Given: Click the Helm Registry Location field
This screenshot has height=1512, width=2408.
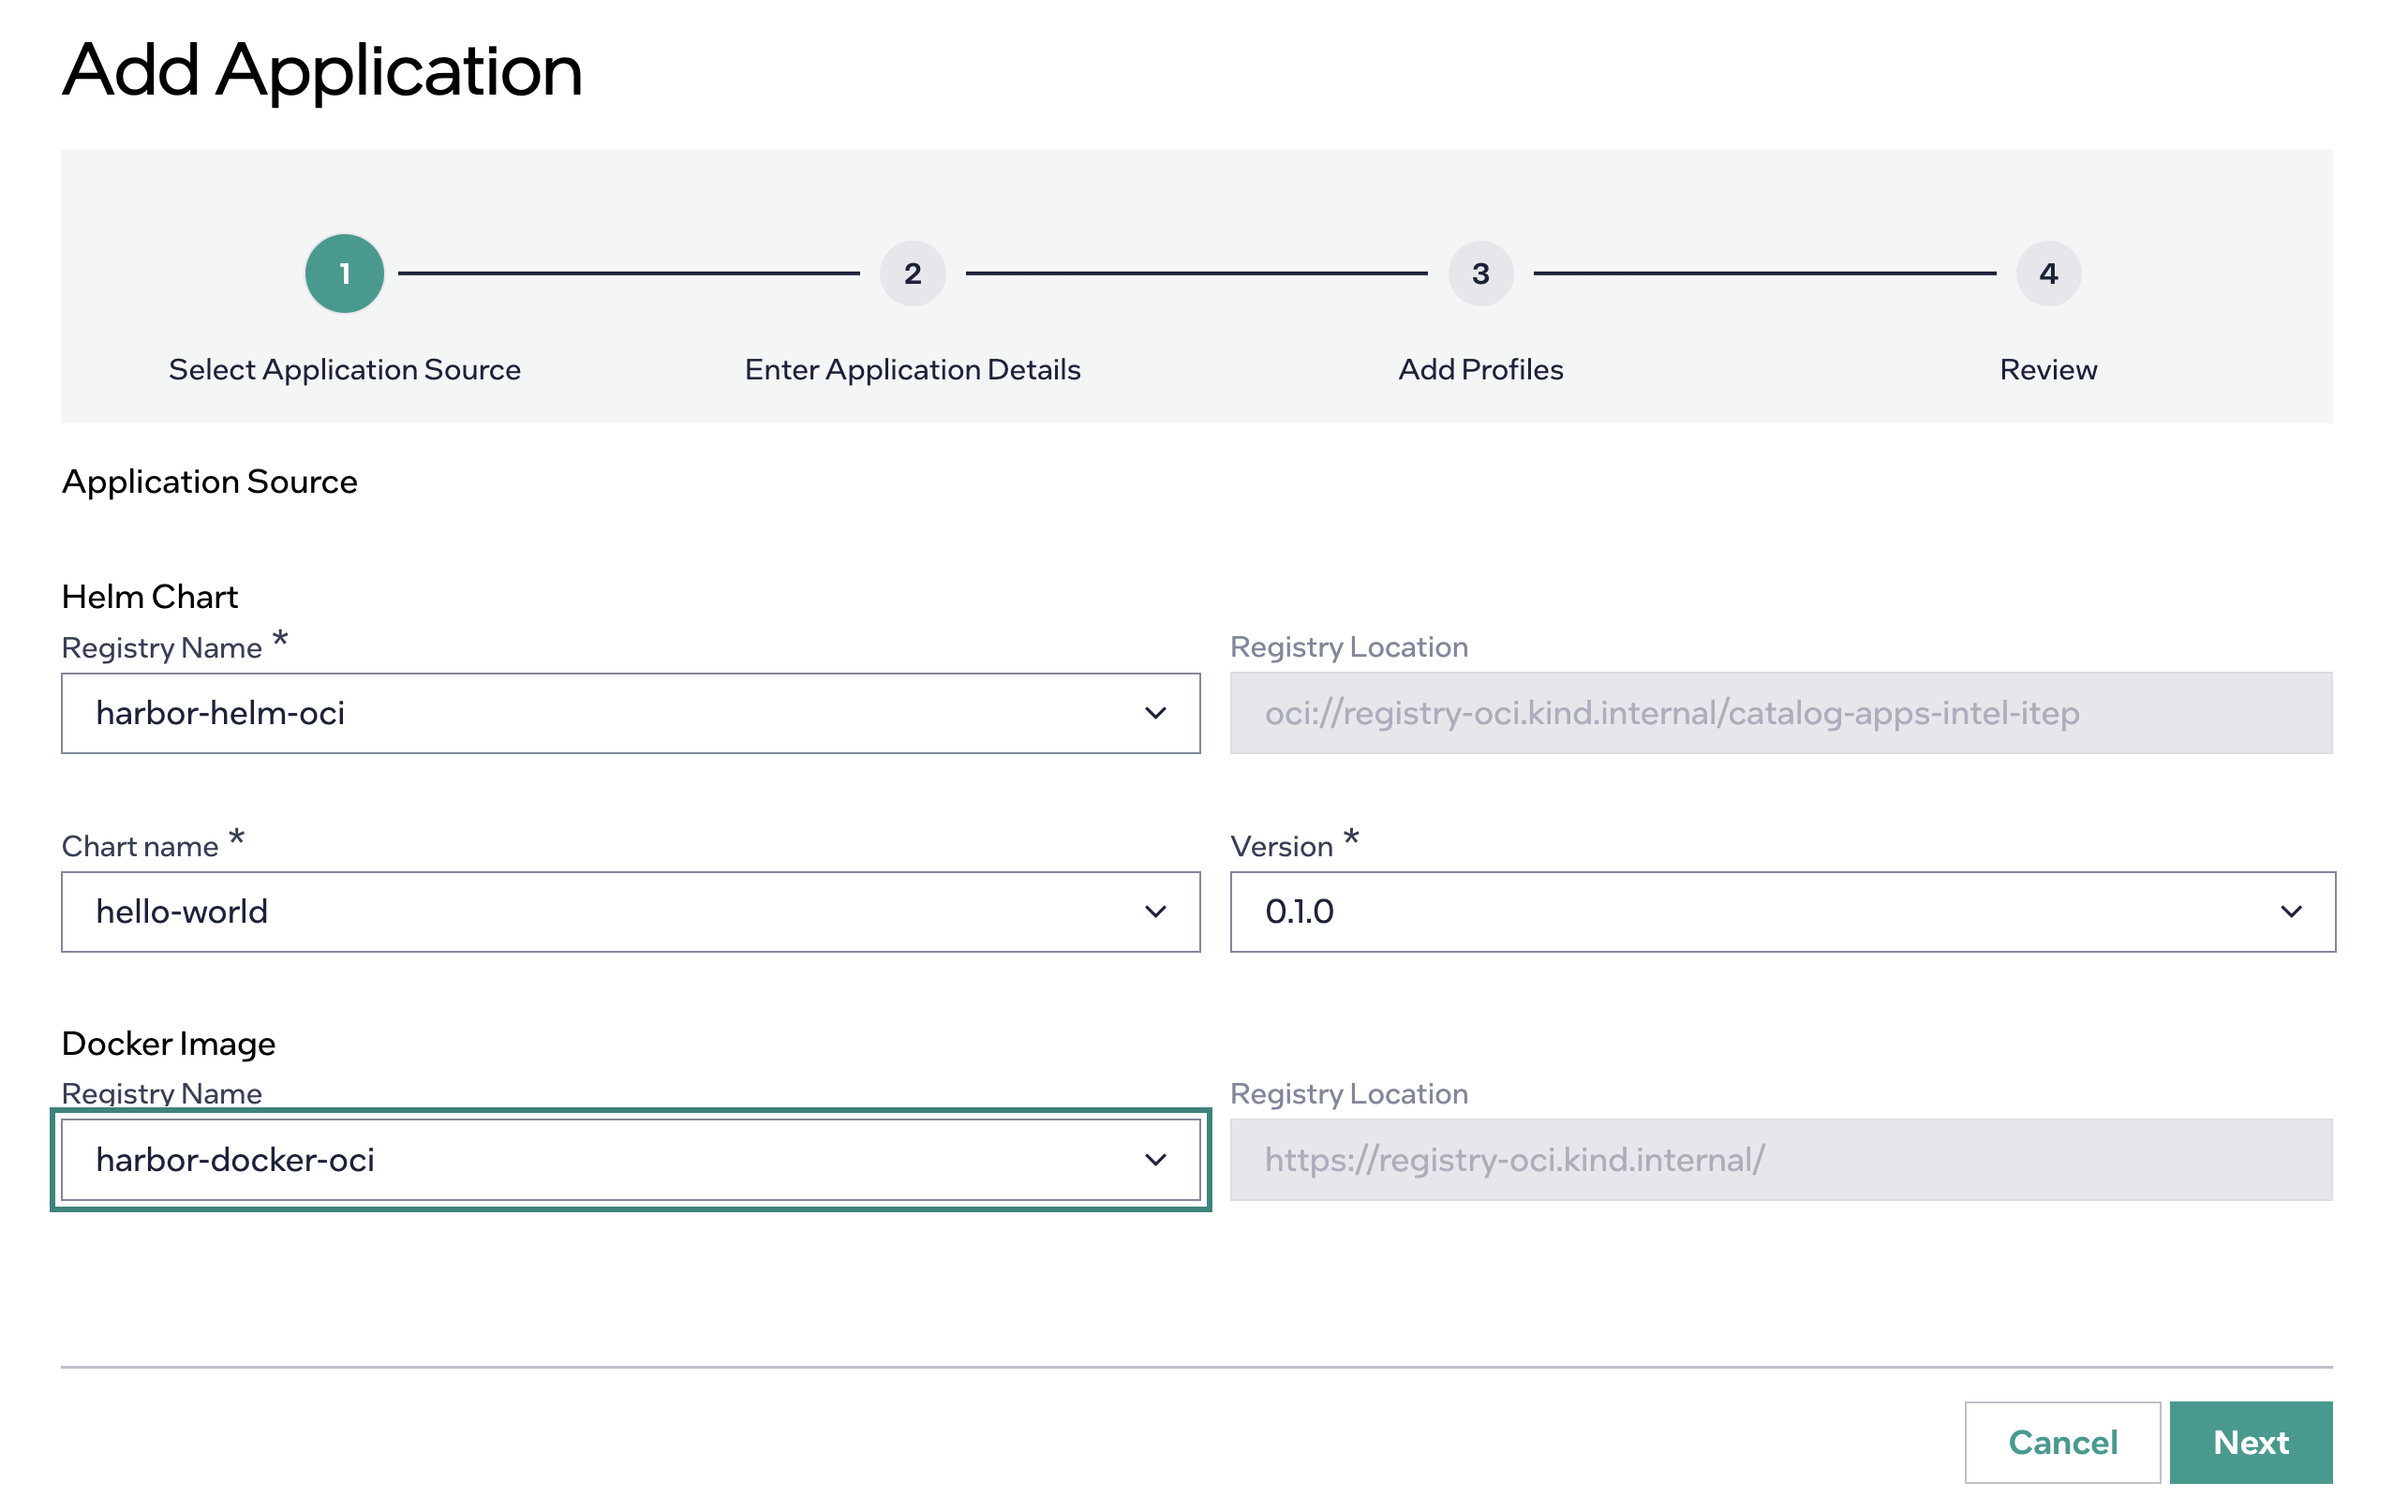Looking at the screenshot, I should tap(1780, 713).
